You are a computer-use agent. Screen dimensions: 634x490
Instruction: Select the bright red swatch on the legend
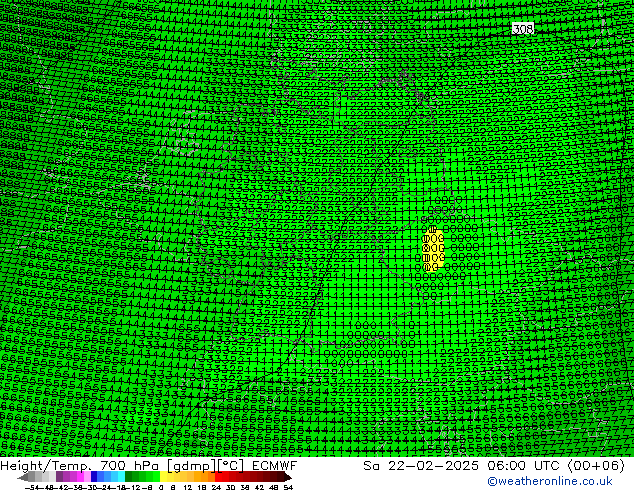pos(218,476)
